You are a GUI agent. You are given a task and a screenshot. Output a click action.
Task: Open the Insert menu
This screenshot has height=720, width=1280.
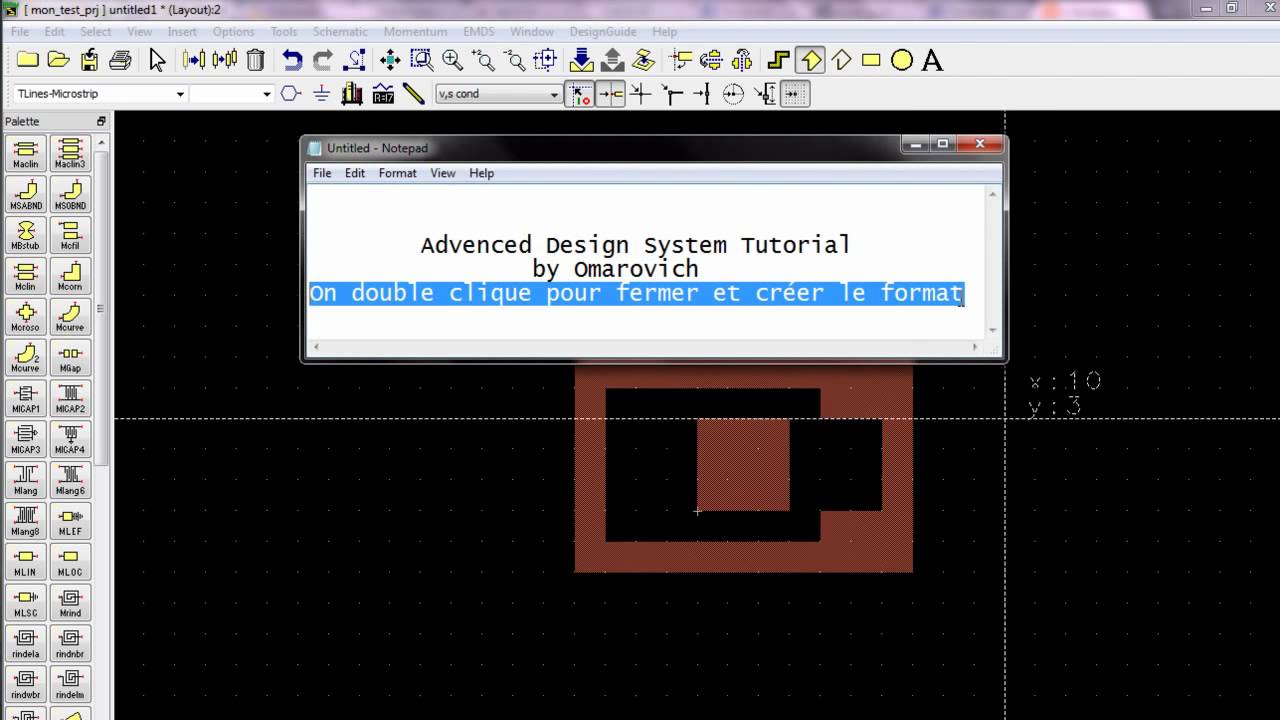(182, 31)
